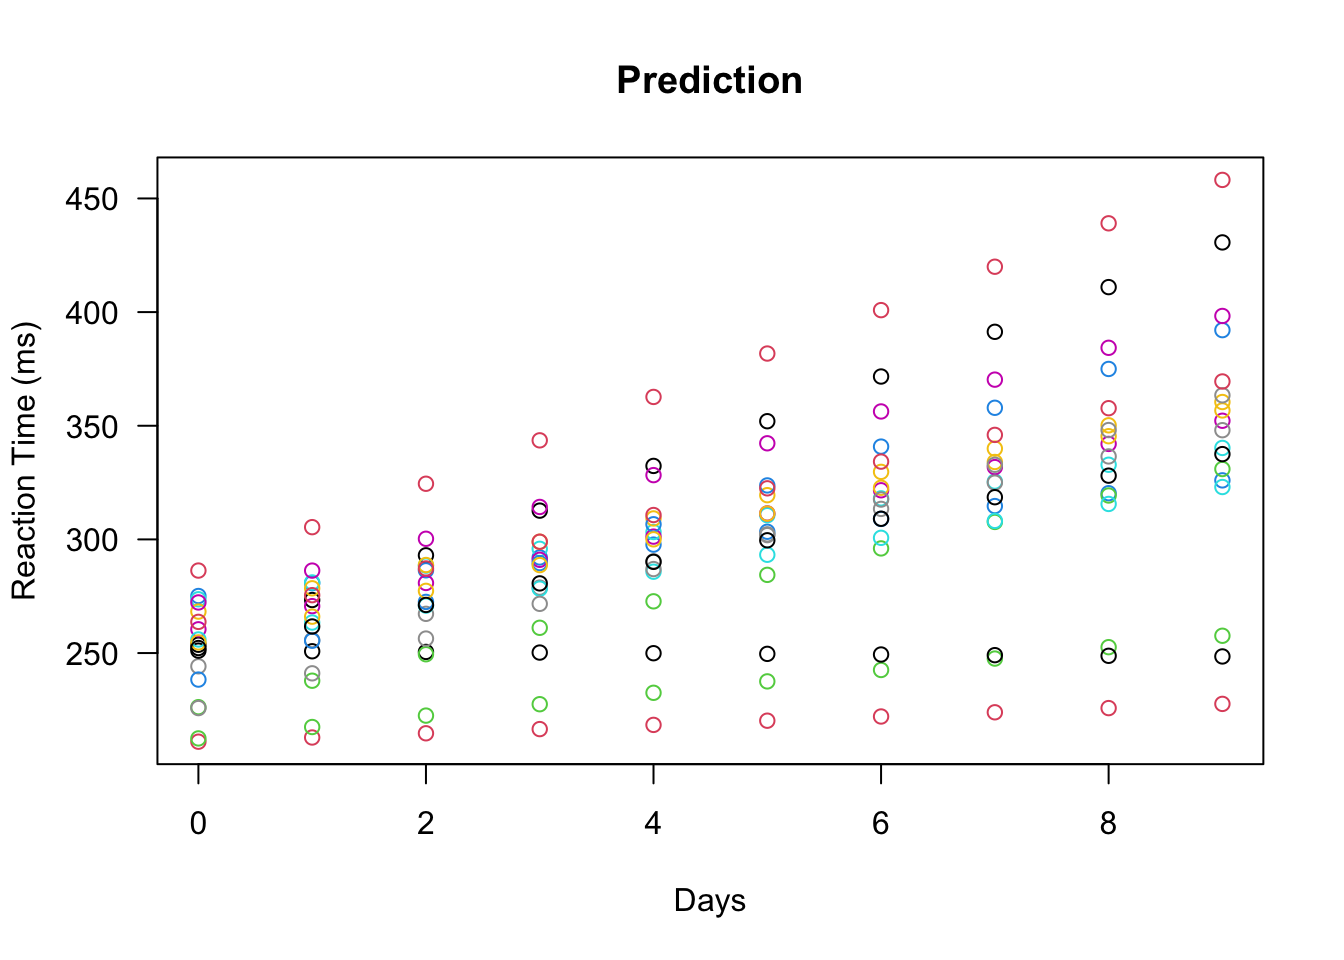Click the lowest red point on day 9
1344x960 pixels.
1222,704
